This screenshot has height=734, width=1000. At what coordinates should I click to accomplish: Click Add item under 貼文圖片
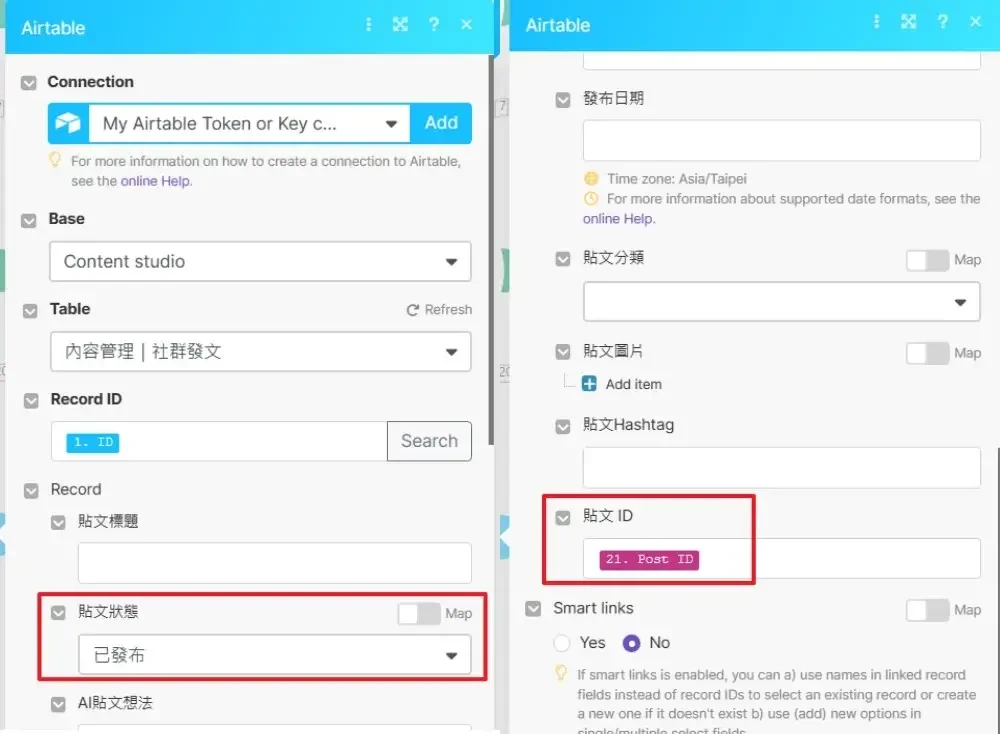(x=633, y=384)
